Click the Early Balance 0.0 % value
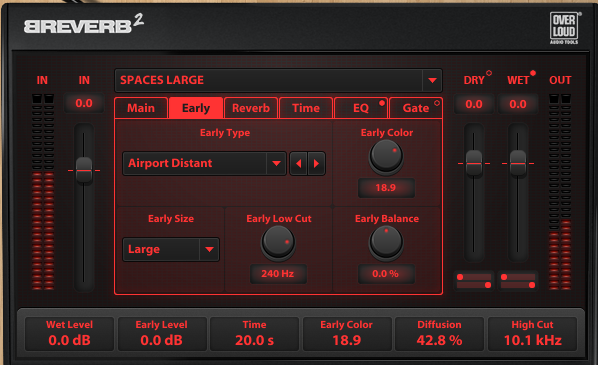The width and height of the screenshot is (598, 365). [x=386, y=274]
